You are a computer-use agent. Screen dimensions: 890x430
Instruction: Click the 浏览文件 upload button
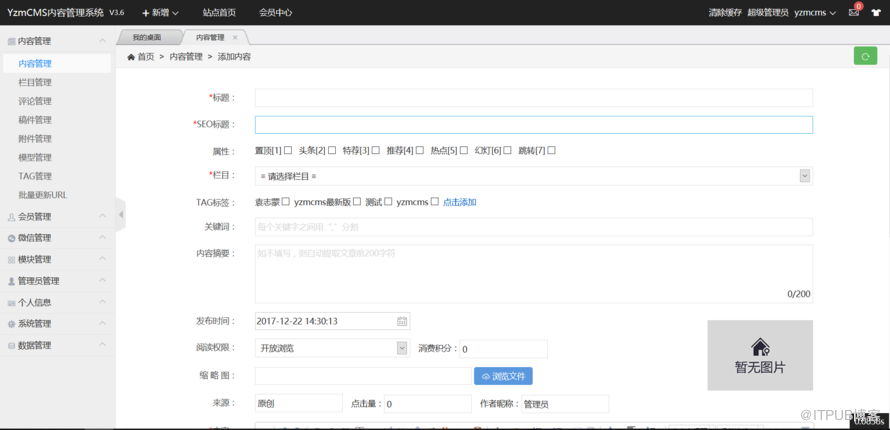pyautogui.click(x=503, y=376)
